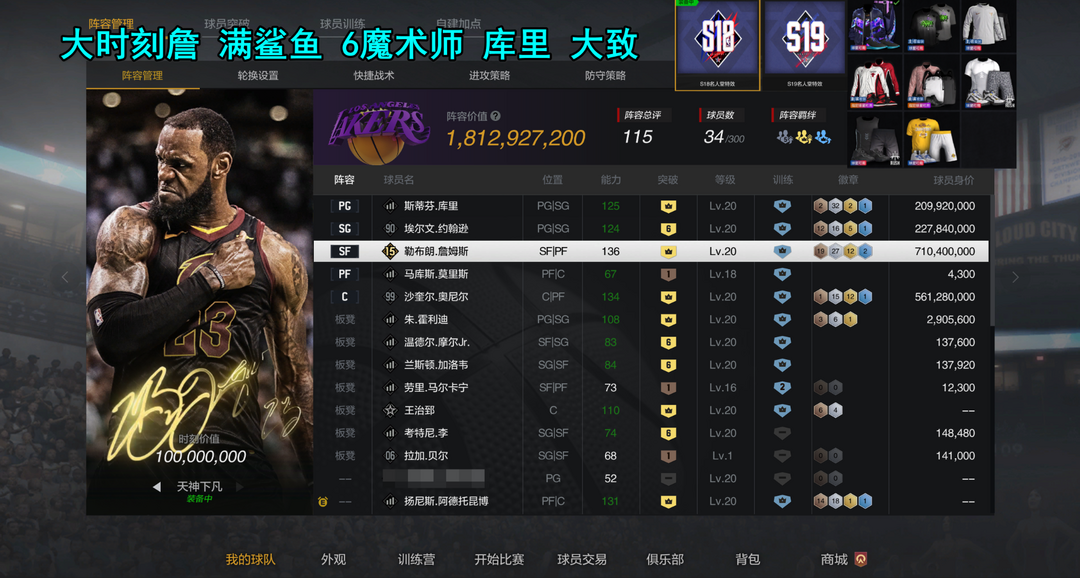Screen dimensions: 1080x578
Task: Click the gold bond icon under 阵容羁绊
Action: pyautogui.click(x=803, y=137)
